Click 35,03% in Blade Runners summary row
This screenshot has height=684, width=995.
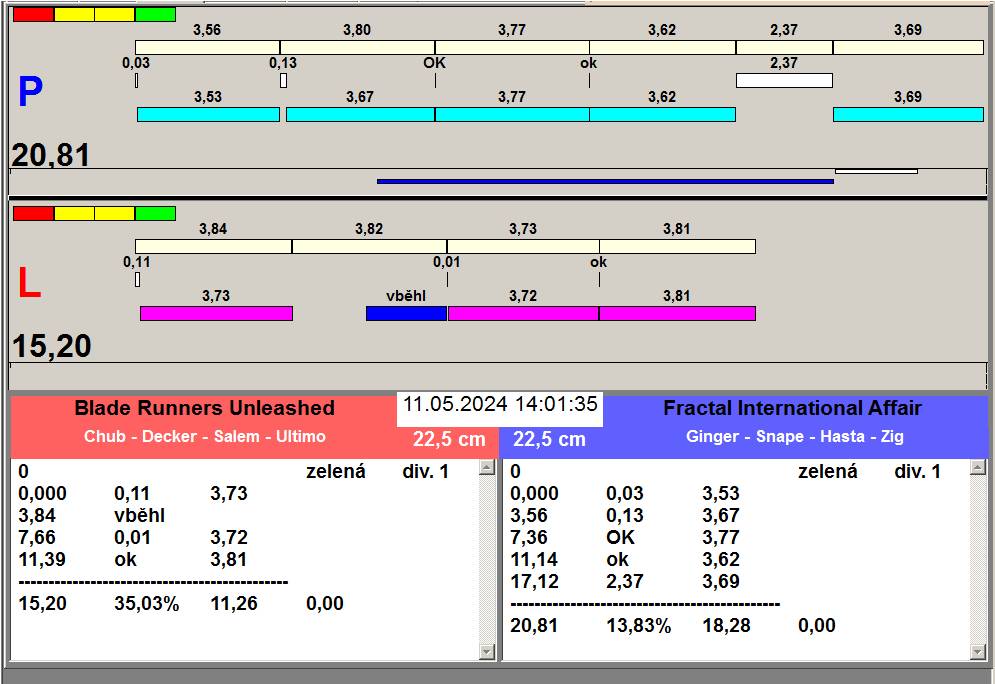[x=147, y=603]
